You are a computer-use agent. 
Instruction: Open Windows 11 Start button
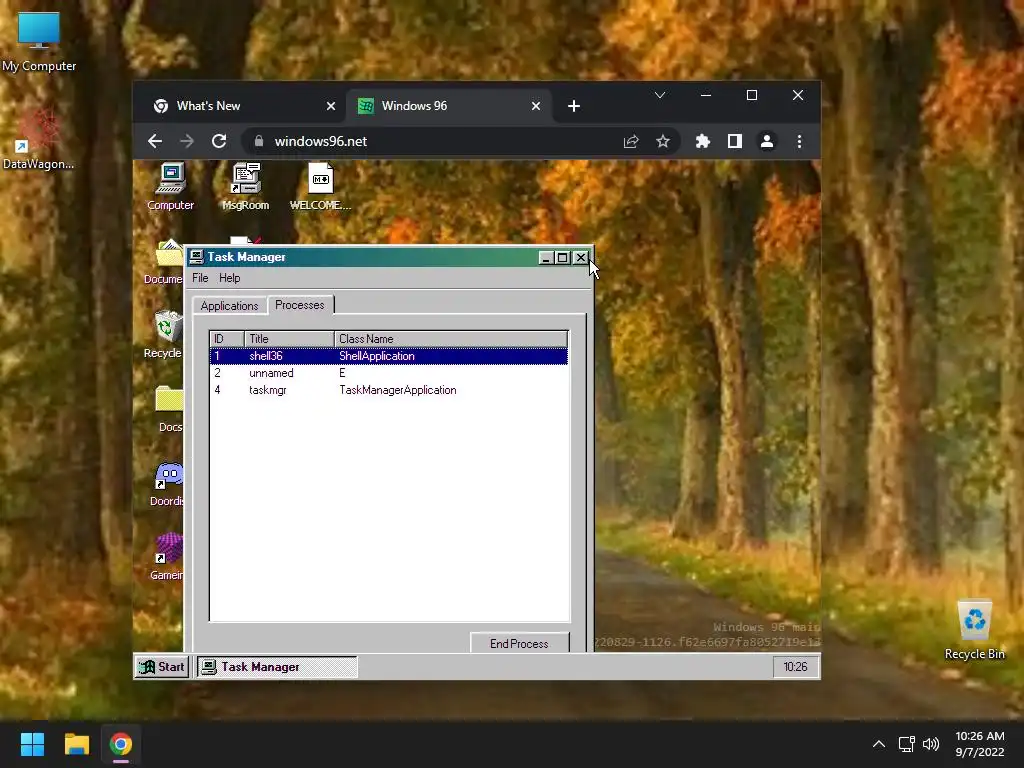pyautogui.click(x=32, y=744)
